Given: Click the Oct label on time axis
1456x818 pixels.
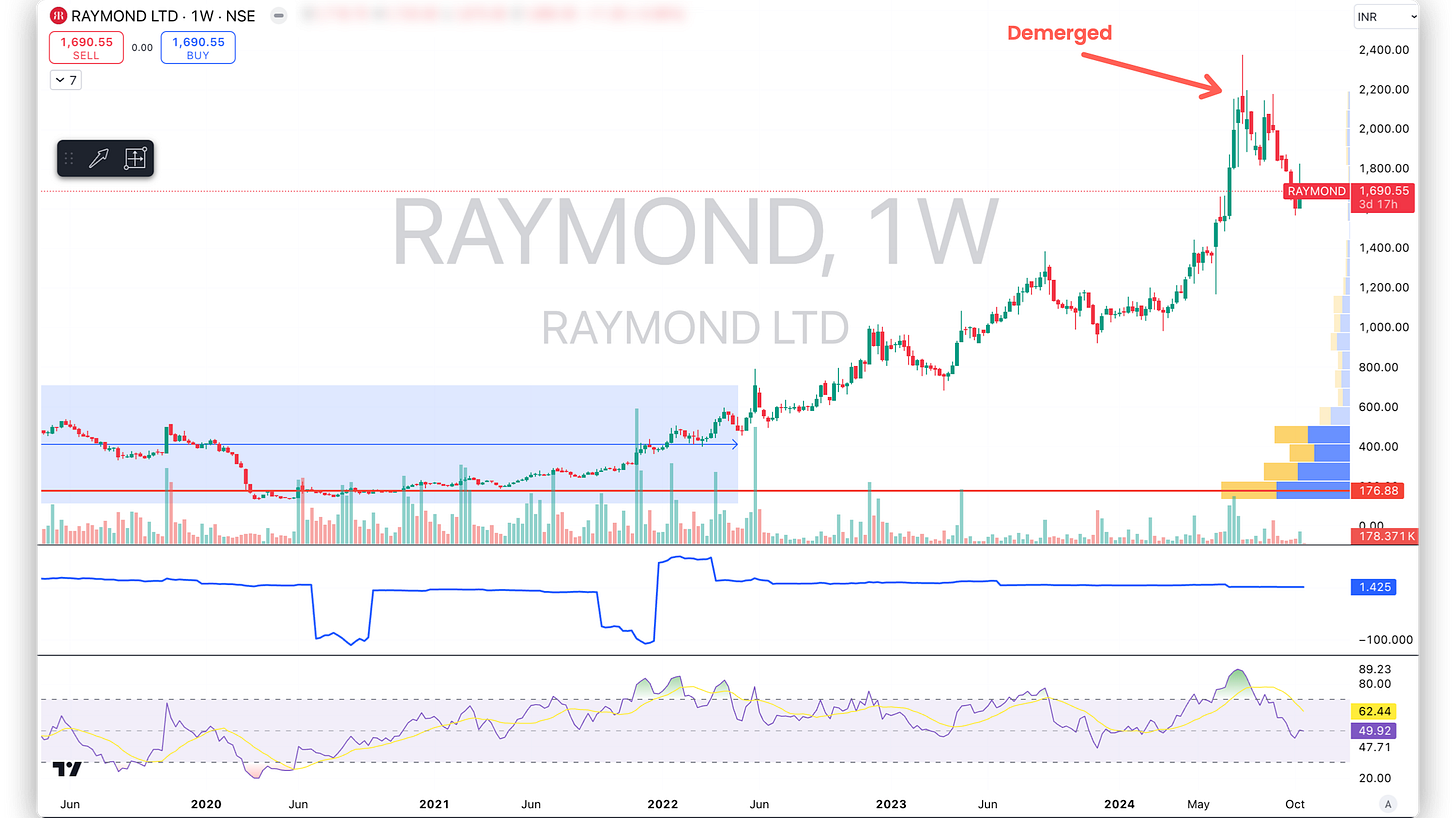Looking at the screenshot, I should pyautogui.click(x=1296, y=804).
